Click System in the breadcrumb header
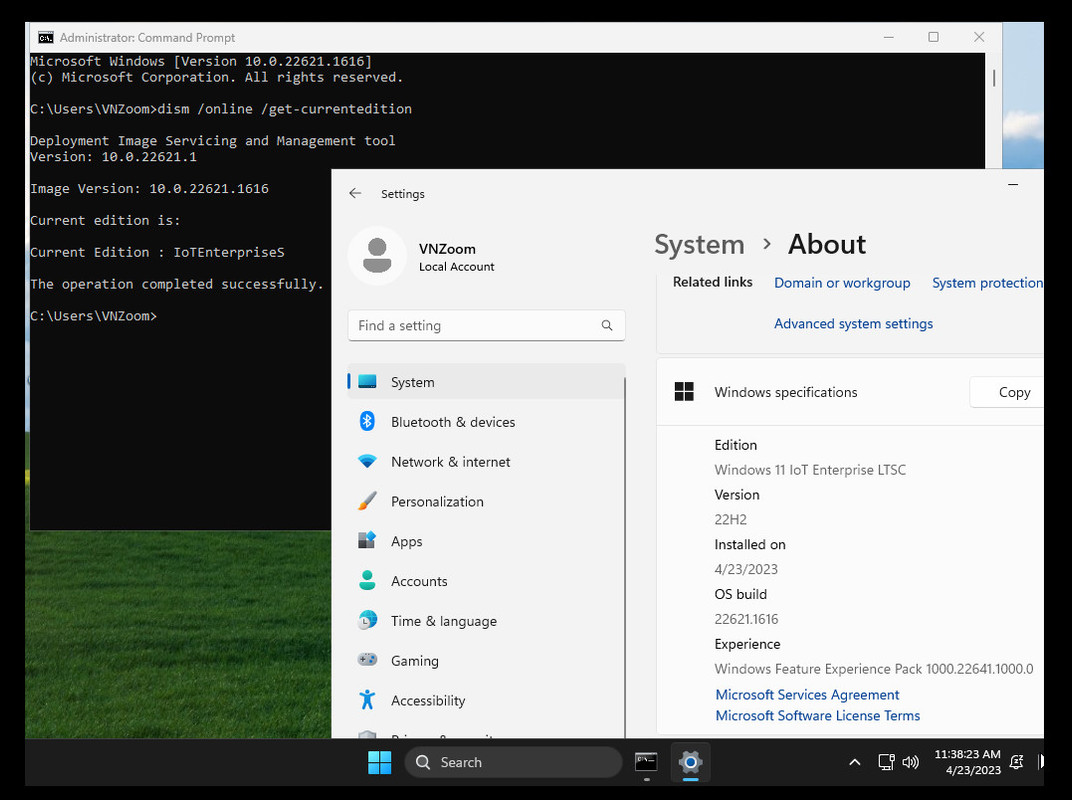The image size is (1072, 800). click(699, 244)
